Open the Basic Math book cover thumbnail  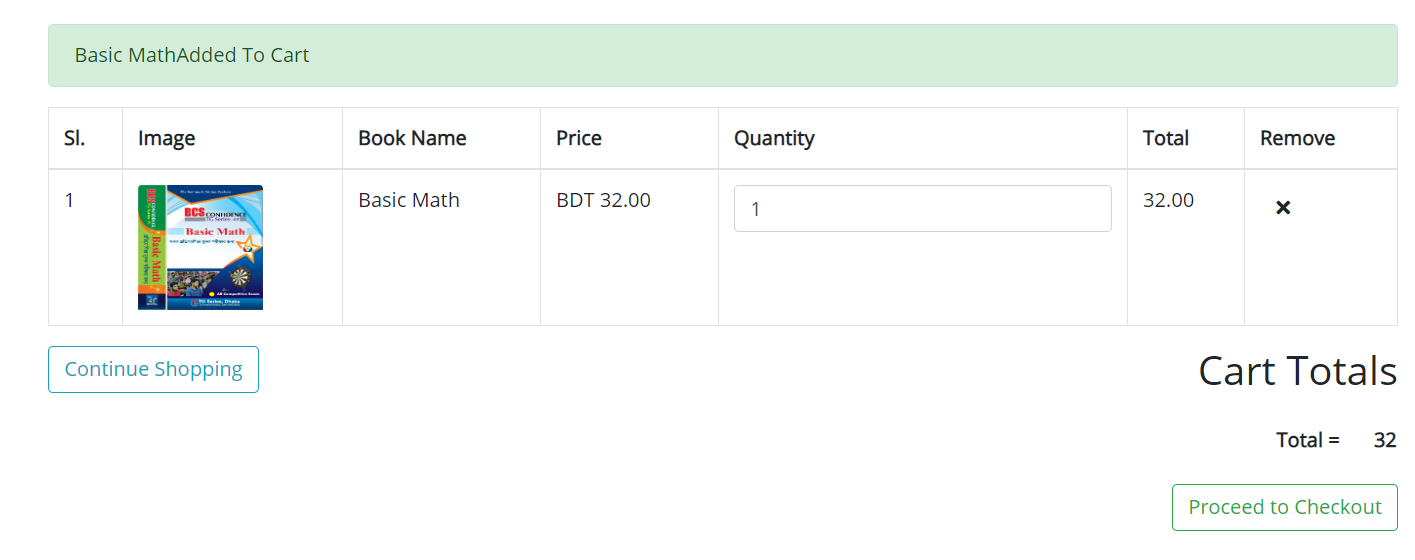pyautogui.click(x=200, y=247)
